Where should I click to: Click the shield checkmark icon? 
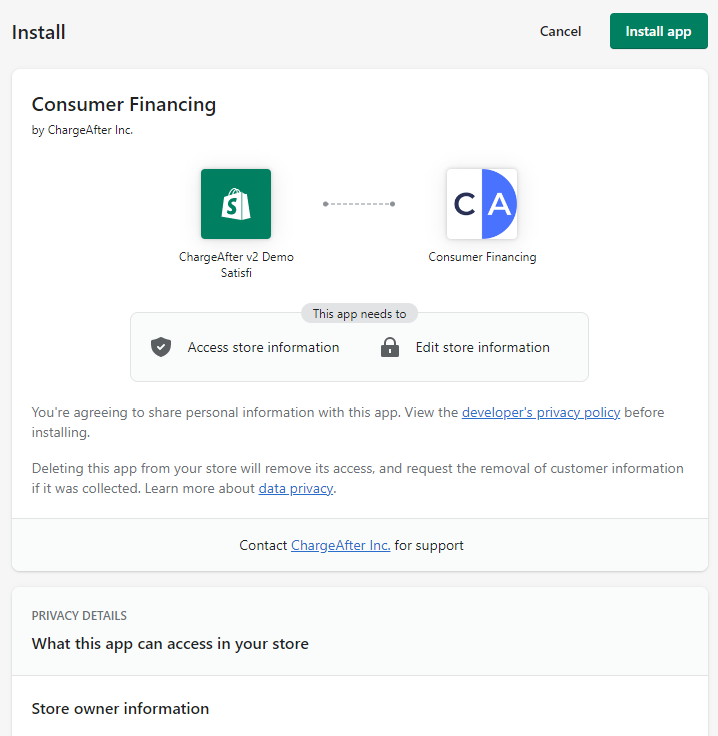coord(161,347)
